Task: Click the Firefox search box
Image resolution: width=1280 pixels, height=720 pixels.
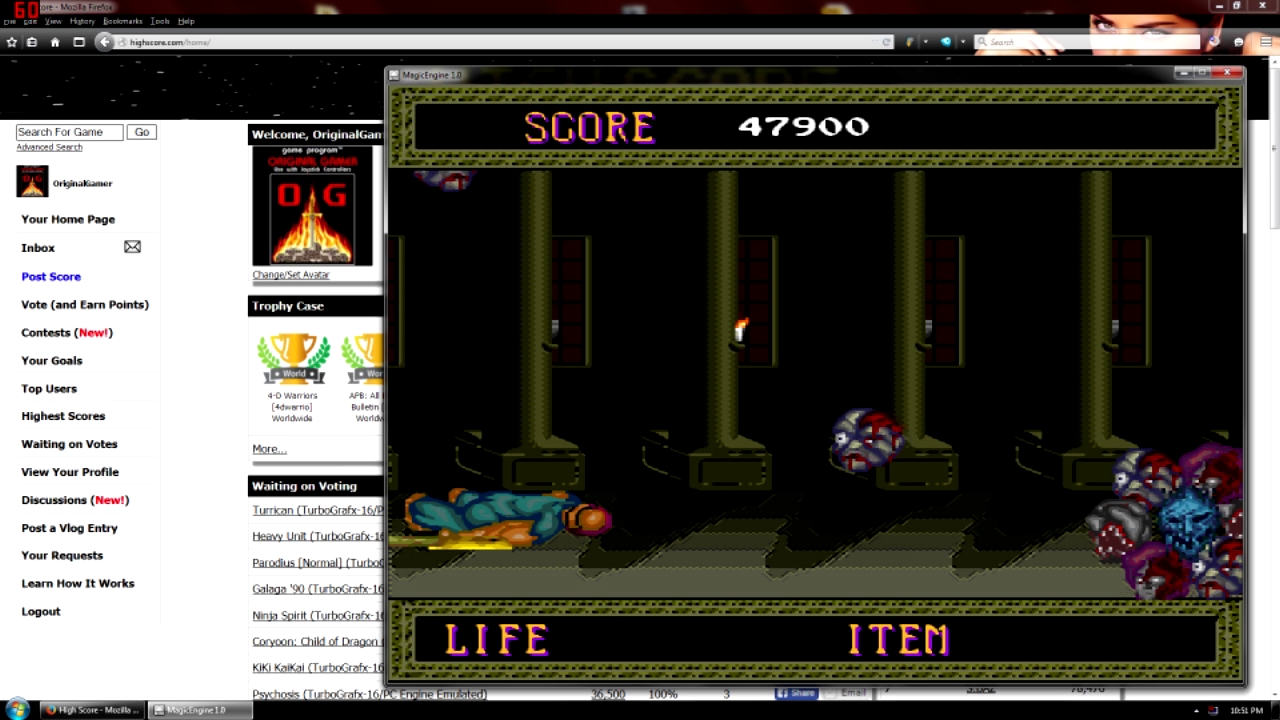Action: pyautogui.click(x=1087, y=42)
